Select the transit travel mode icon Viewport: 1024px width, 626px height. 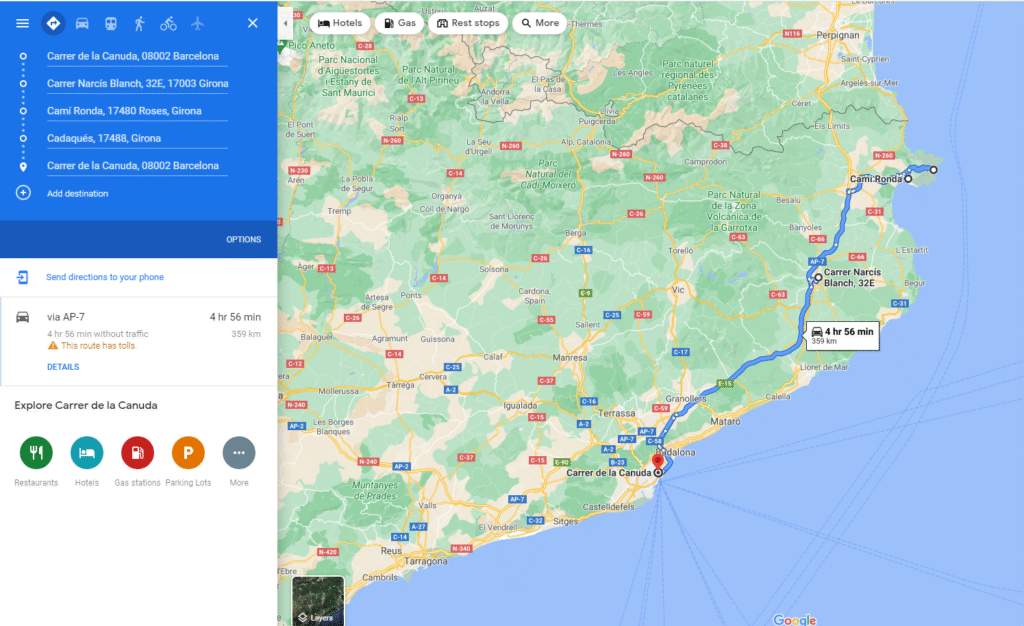110,23
